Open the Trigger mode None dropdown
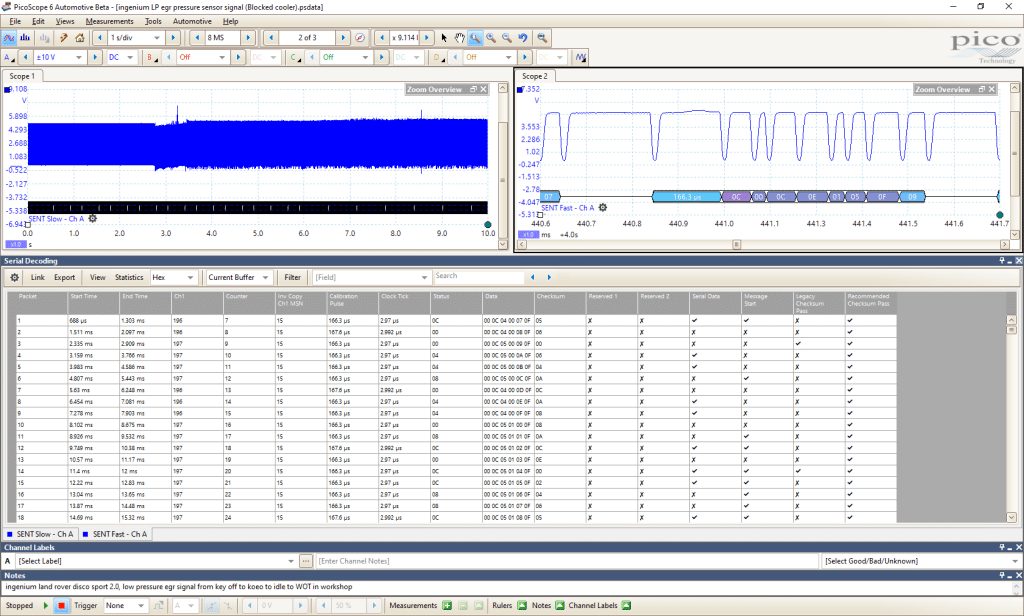 [x=140, y=606]
